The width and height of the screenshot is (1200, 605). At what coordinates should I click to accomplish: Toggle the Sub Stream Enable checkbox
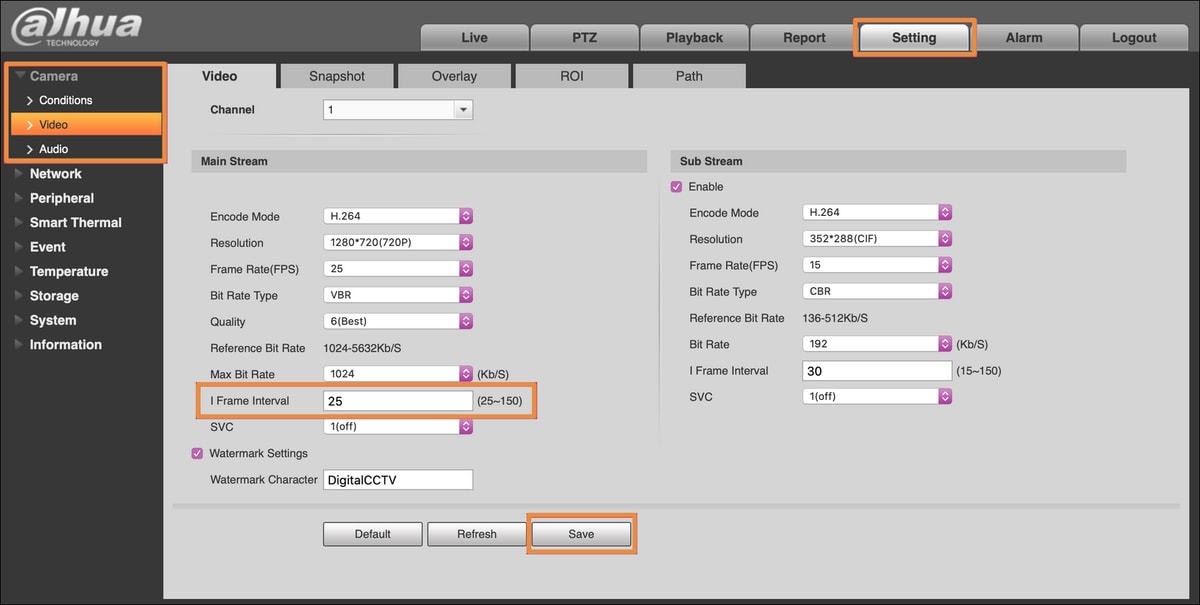[676, 187]
